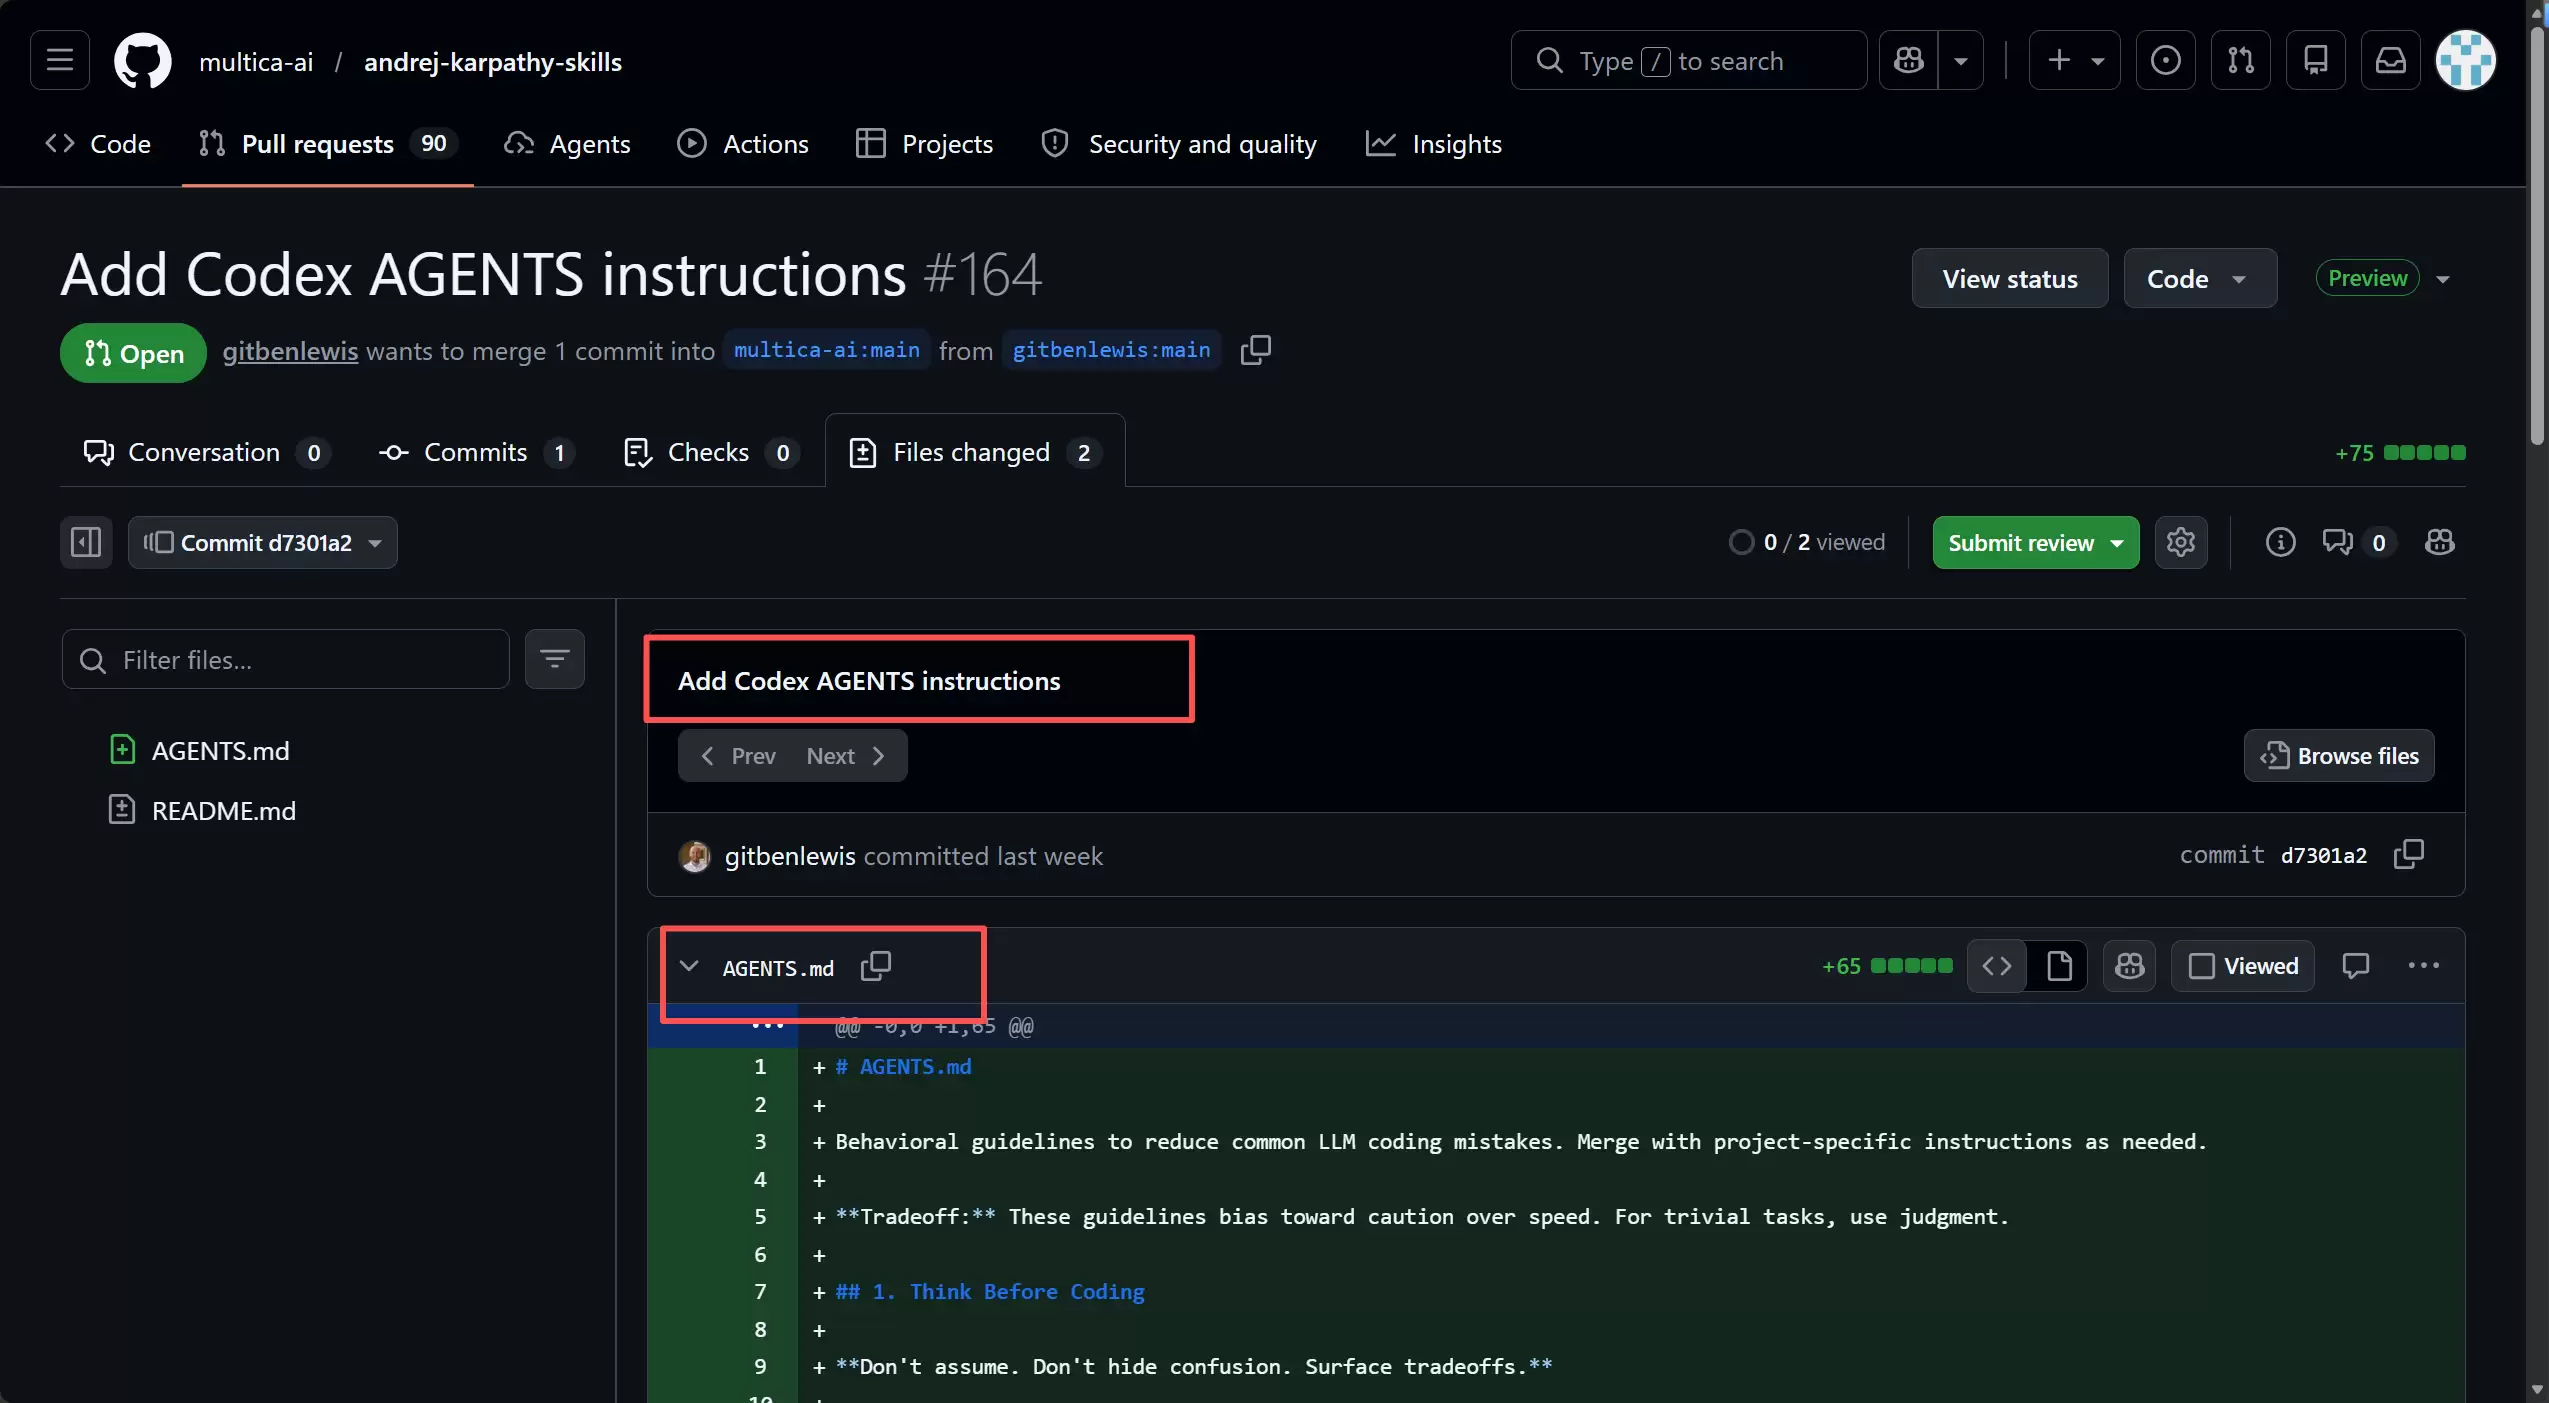The image size is (2549, 1403).
Task: Open the pull requests icon in header
Action: click(x=2241, y=61)
